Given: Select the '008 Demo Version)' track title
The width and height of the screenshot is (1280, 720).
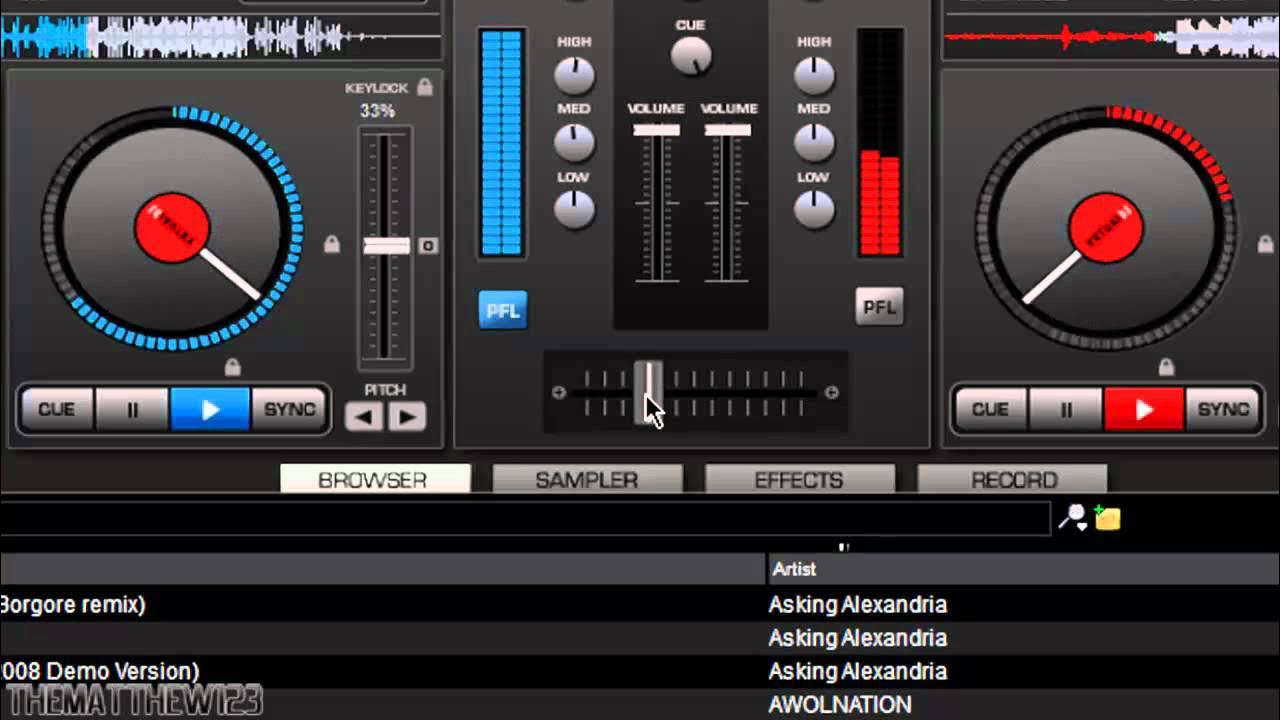Looking at the screenshot, I should tap(100, 671).
